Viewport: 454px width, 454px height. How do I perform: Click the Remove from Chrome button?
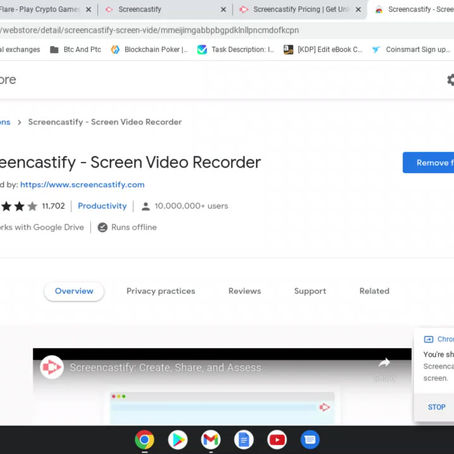tap(428, 163)
